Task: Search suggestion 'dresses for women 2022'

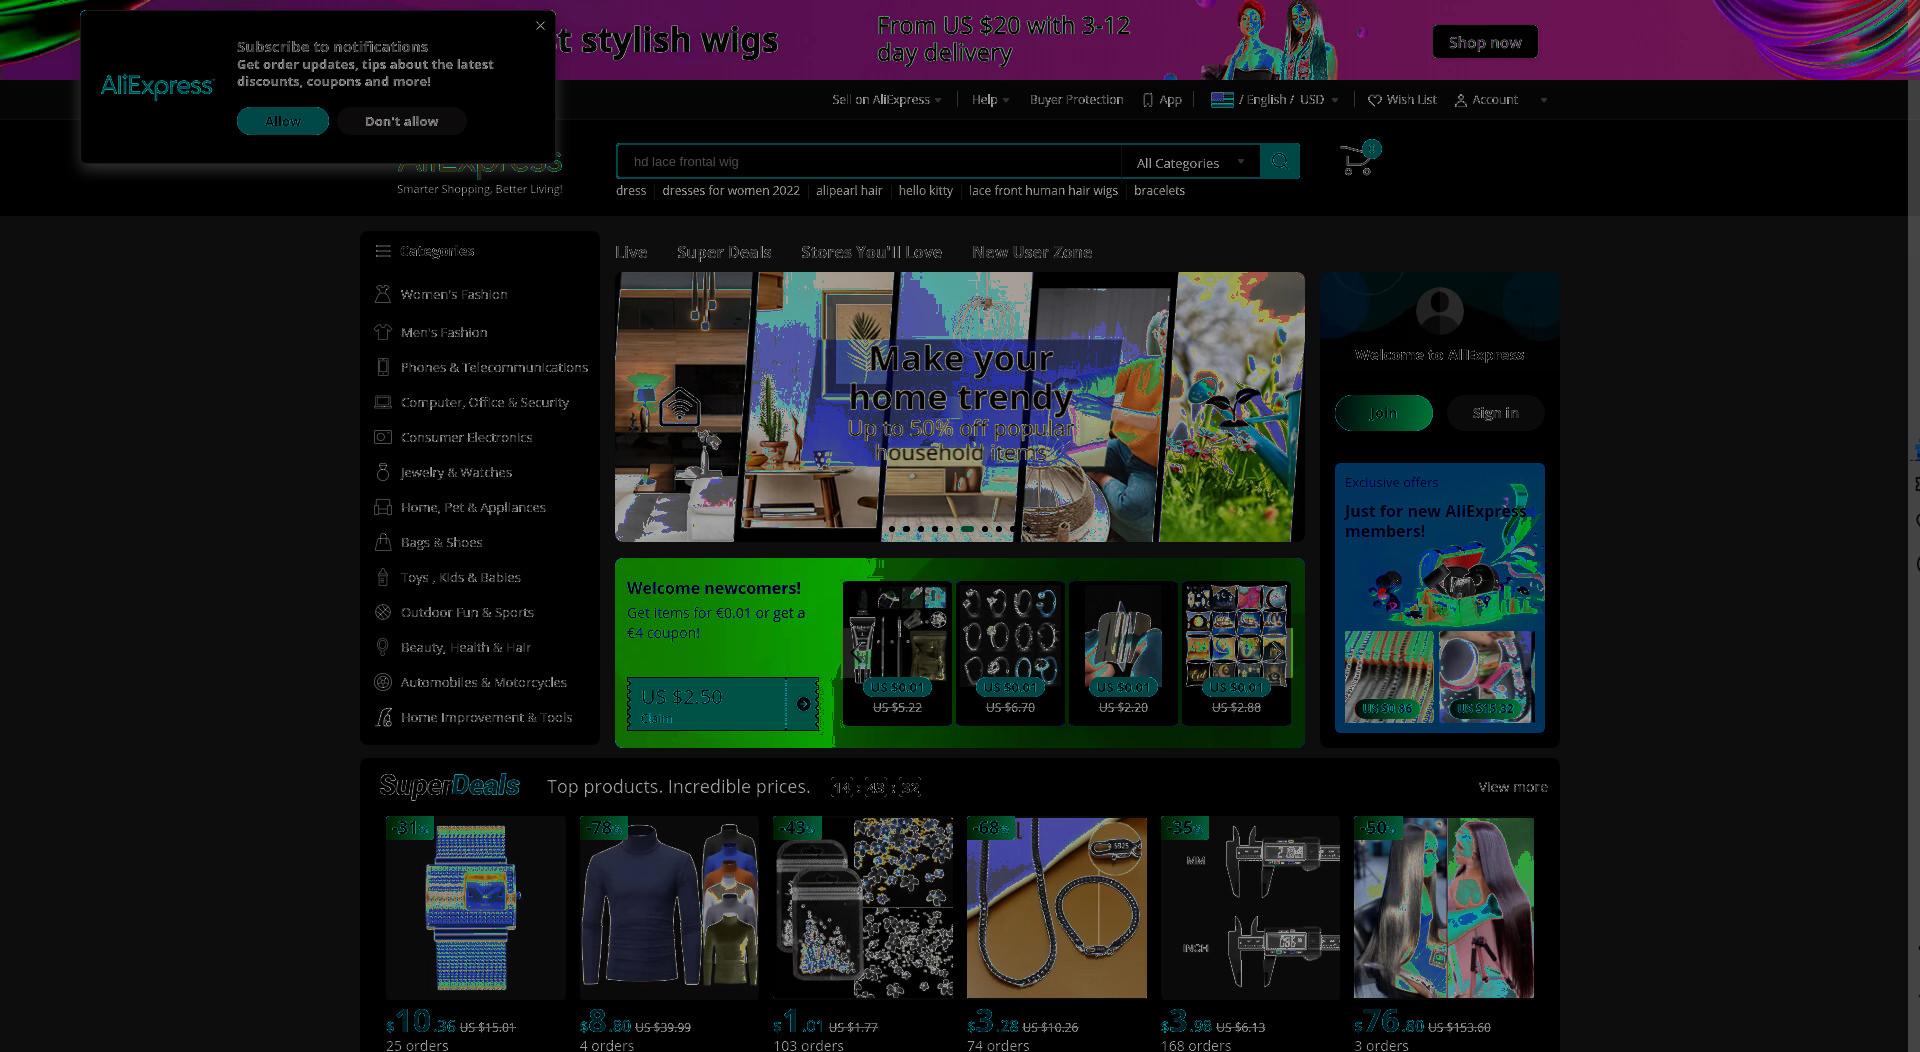Action: (x=731, y=191)
